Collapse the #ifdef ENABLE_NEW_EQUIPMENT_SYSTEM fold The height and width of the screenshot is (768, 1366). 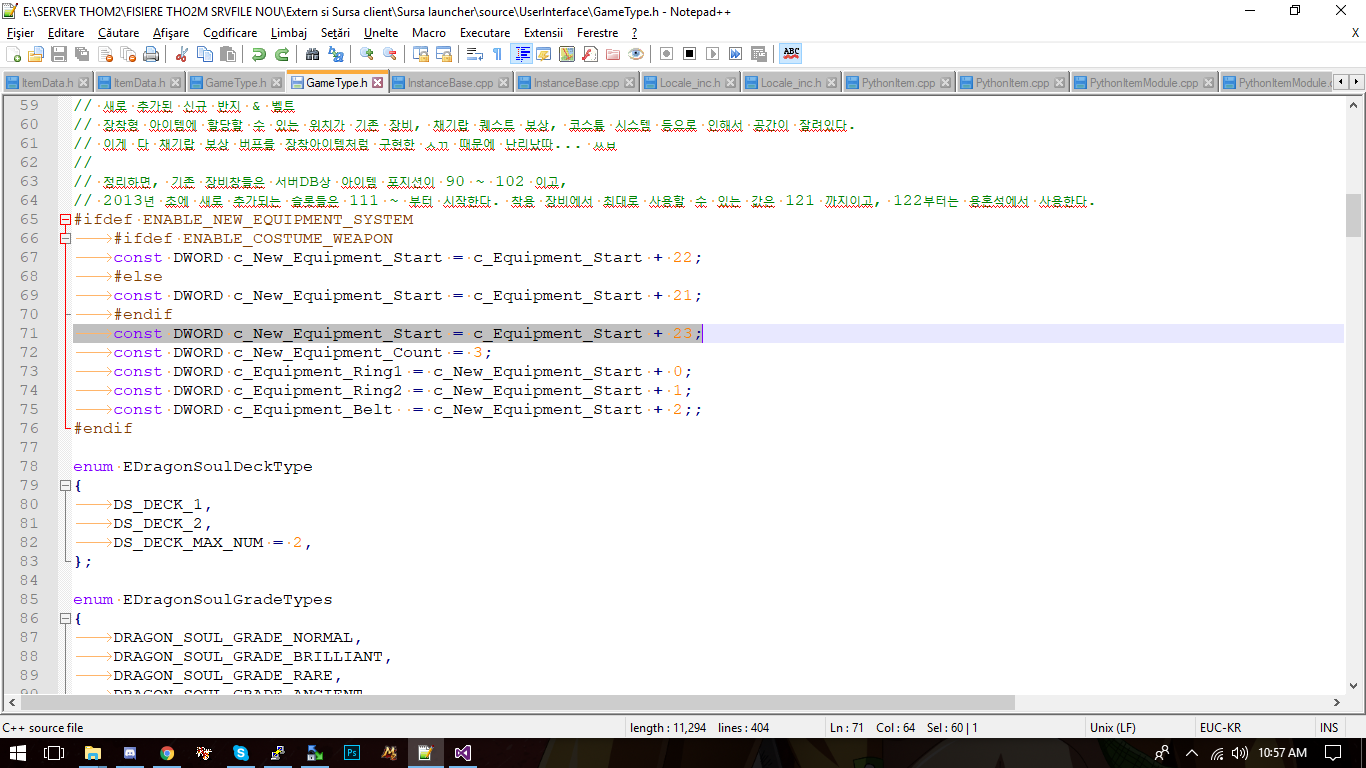pyautogui.click(x=65, y=220)
